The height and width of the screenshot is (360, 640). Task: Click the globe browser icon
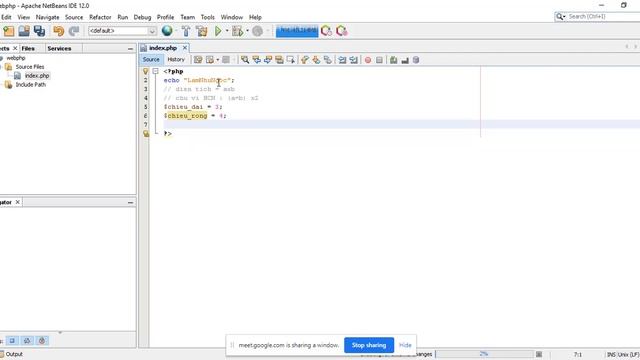point(167,31)
